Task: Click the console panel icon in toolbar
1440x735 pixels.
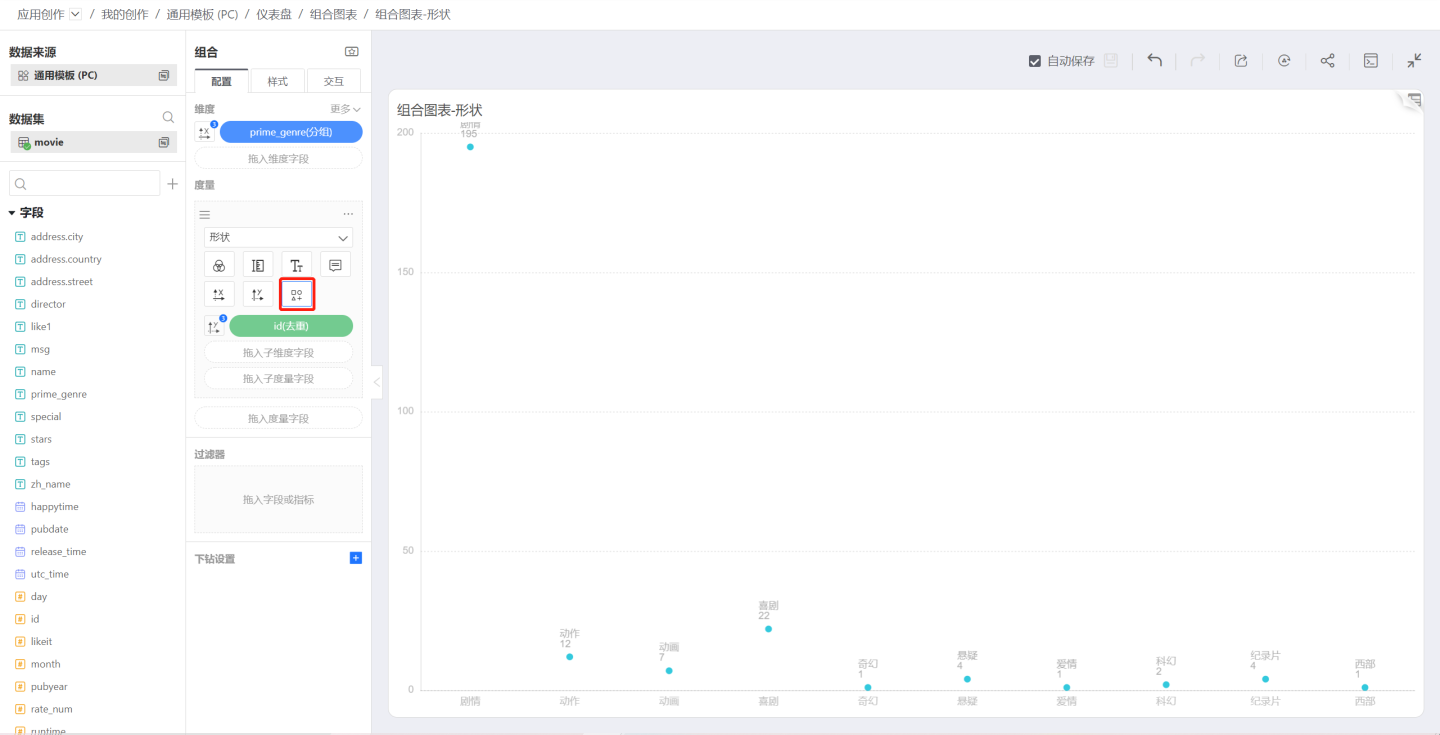Action: click(1371, 61)
